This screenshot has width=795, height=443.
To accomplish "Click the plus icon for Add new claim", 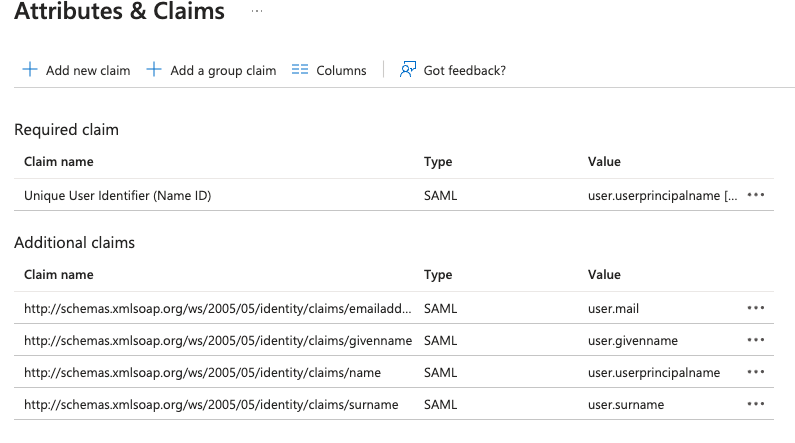I will 30,69.
